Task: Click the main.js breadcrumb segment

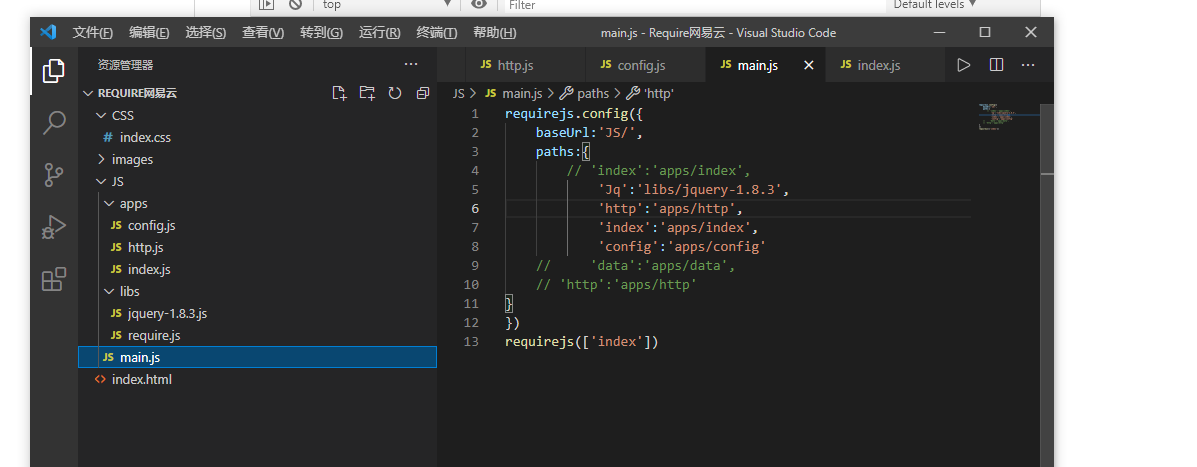Action: pyautogui.click(x=514, y=93)
